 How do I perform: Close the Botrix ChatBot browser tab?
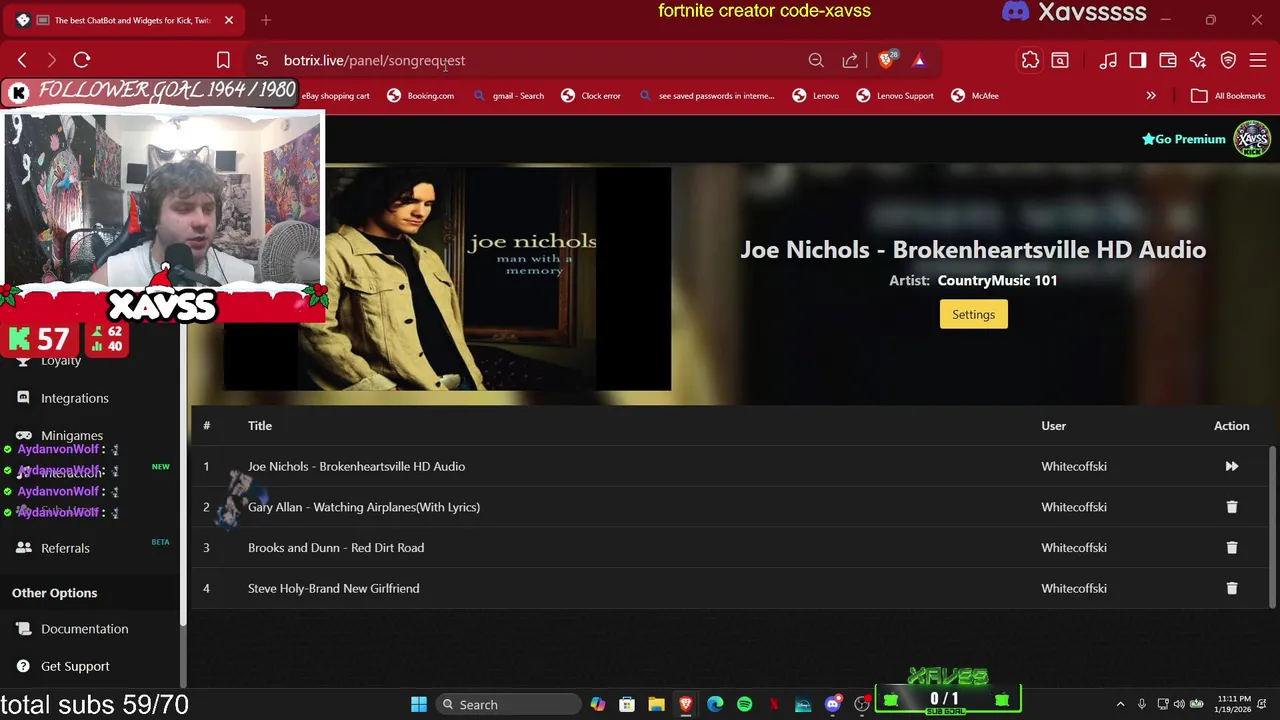[228, 20]
